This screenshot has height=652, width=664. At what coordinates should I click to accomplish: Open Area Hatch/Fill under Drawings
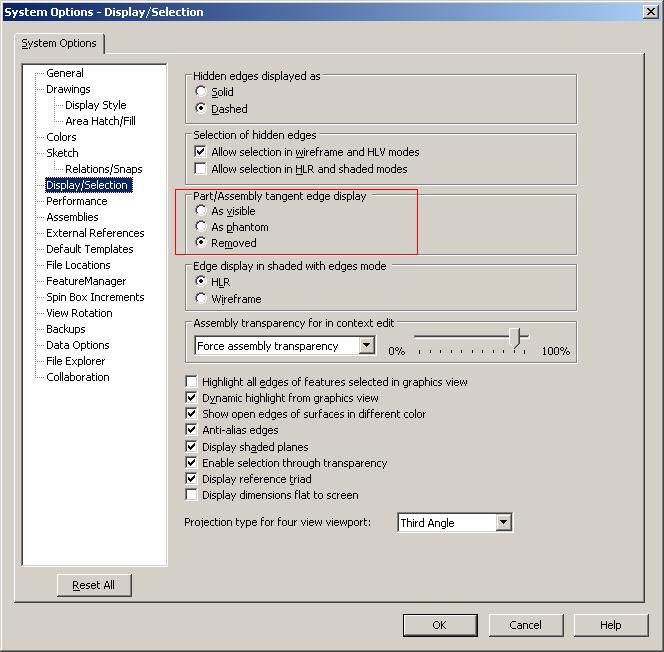point(100,121)
